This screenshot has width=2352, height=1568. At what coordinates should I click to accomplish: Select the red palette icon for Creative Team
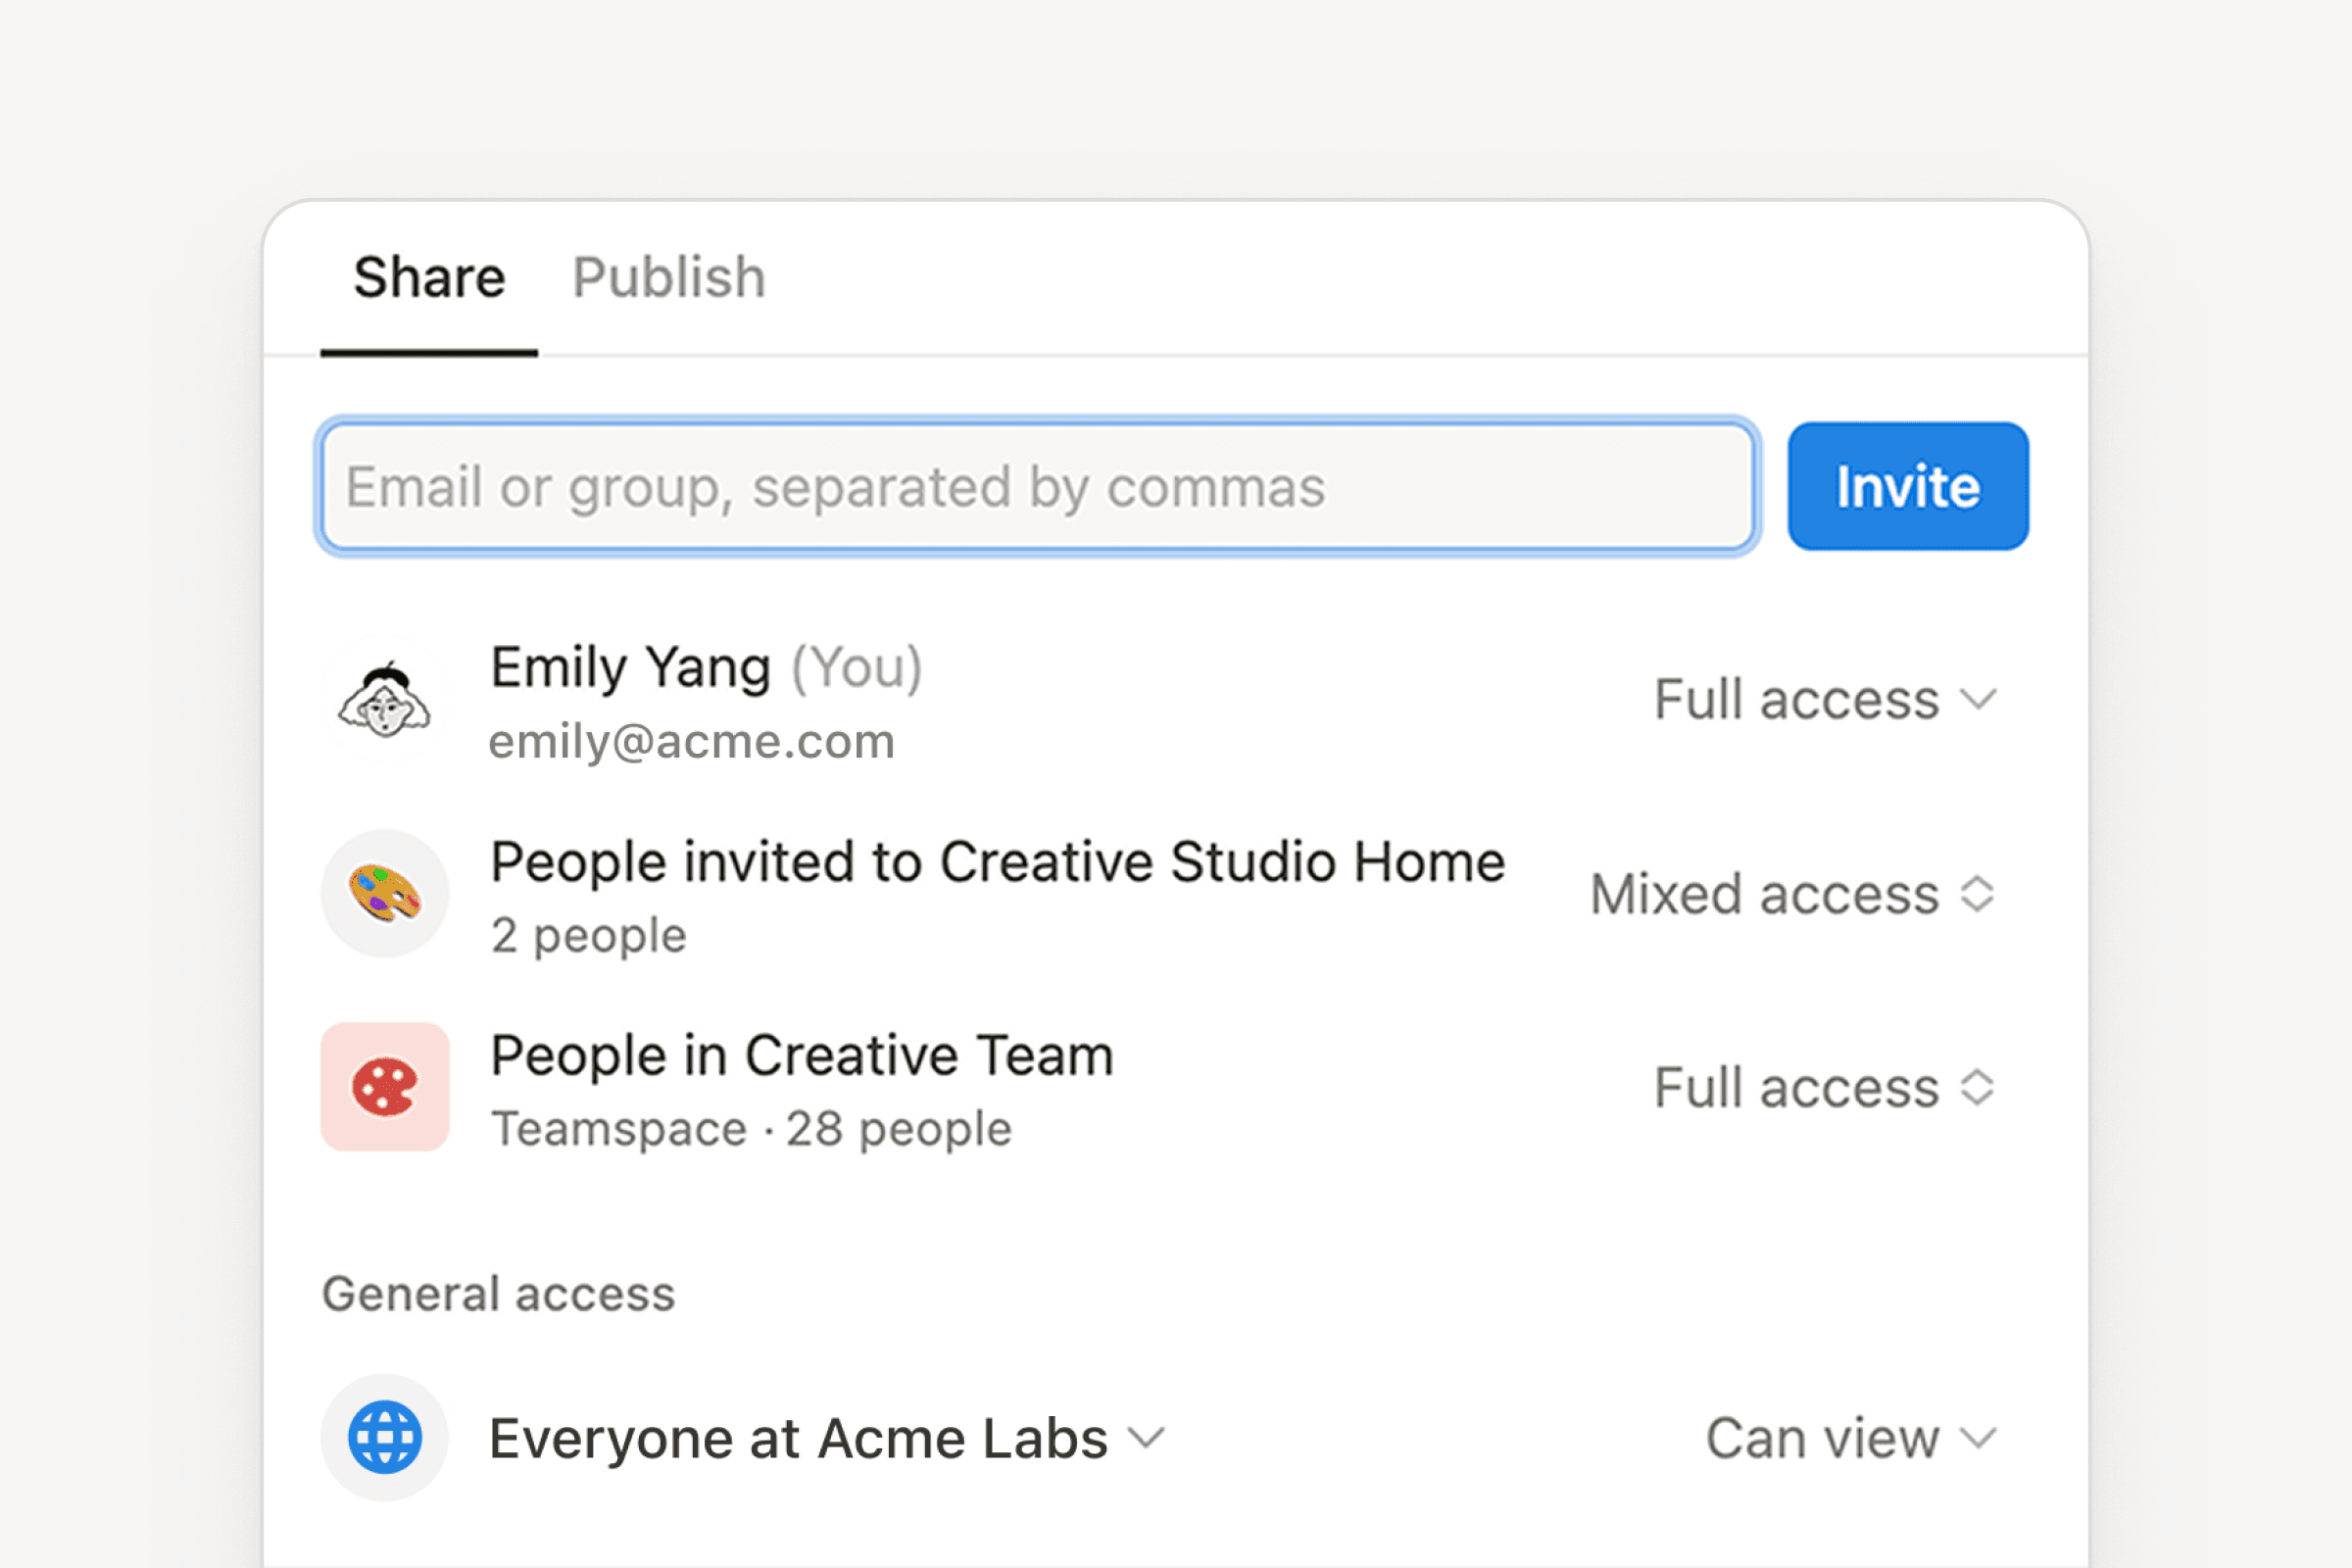(385, 1087)
